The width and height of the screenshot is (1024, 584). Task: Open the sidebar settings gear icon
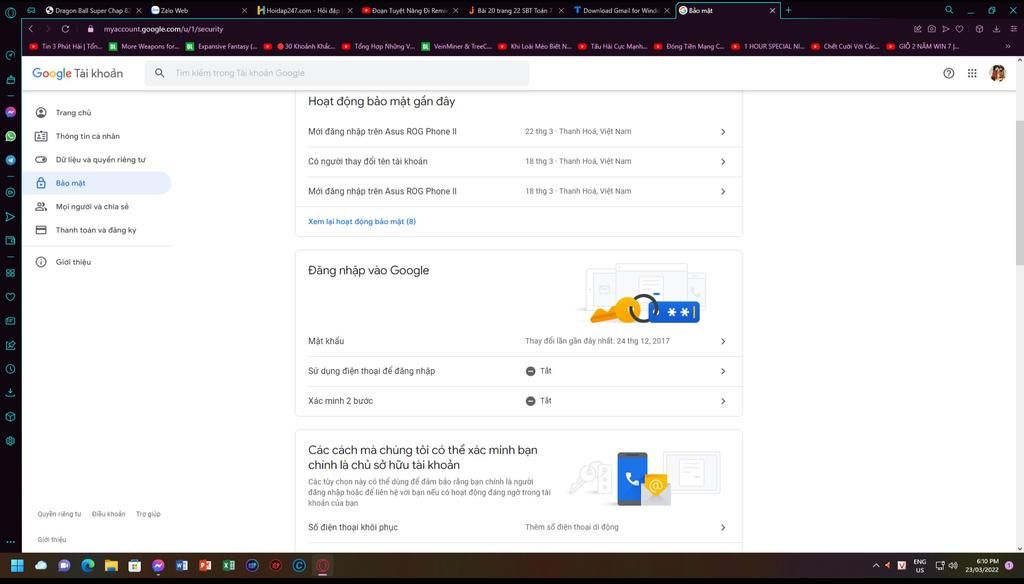click(10, 441)
